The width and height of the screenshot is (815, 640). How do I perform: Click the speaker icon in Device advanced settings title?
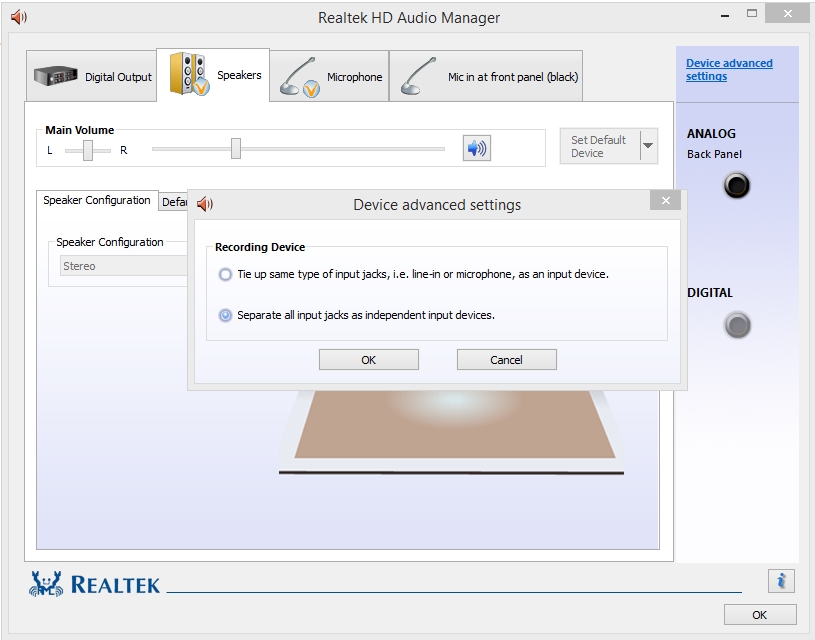[x=205, y=204]
